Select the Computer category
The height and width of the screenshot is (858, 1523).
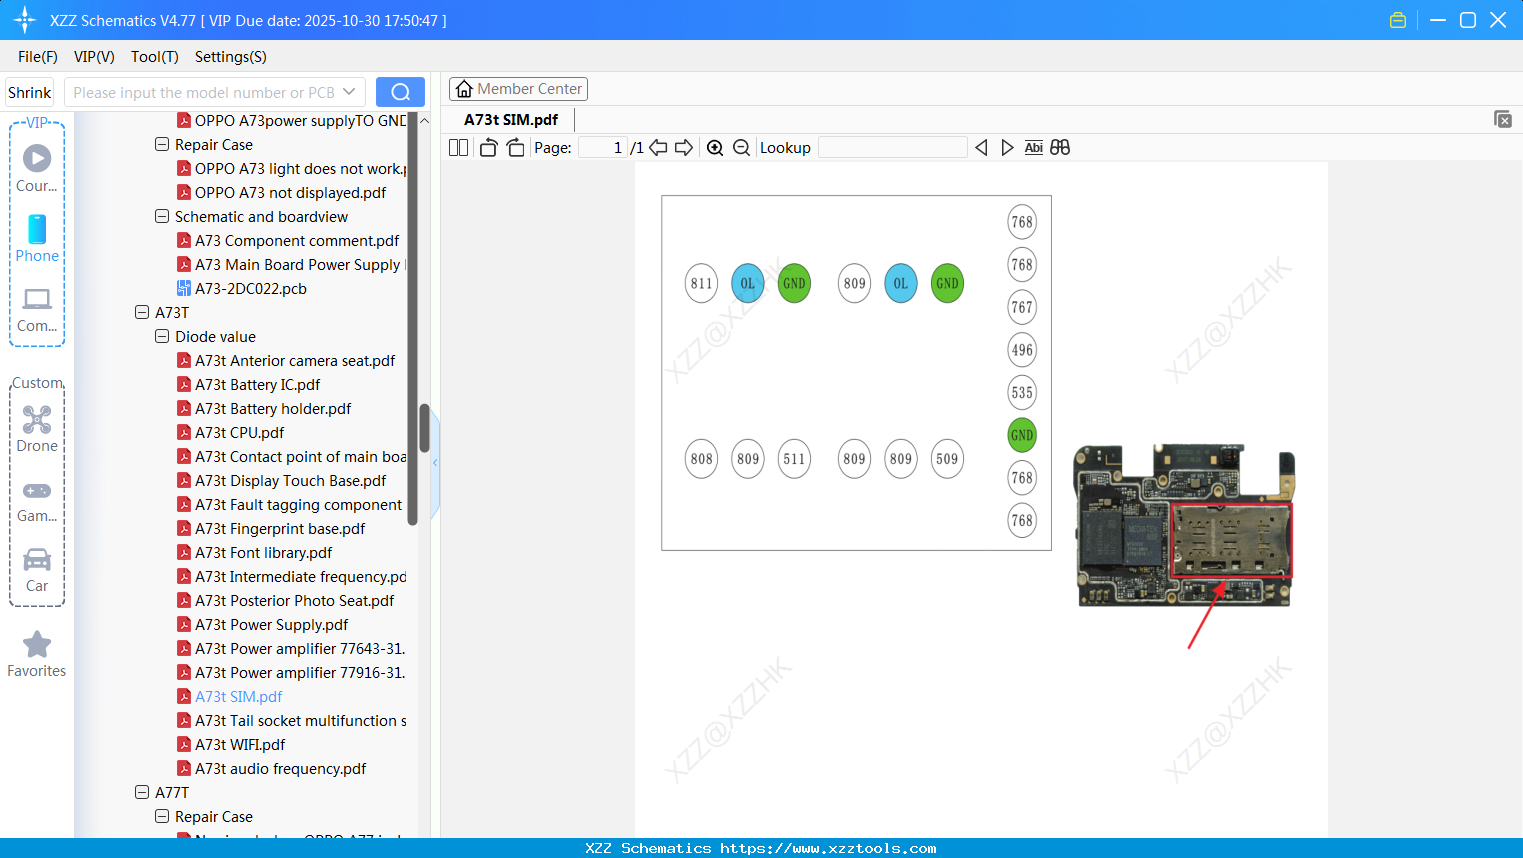(x=37, y=309)
